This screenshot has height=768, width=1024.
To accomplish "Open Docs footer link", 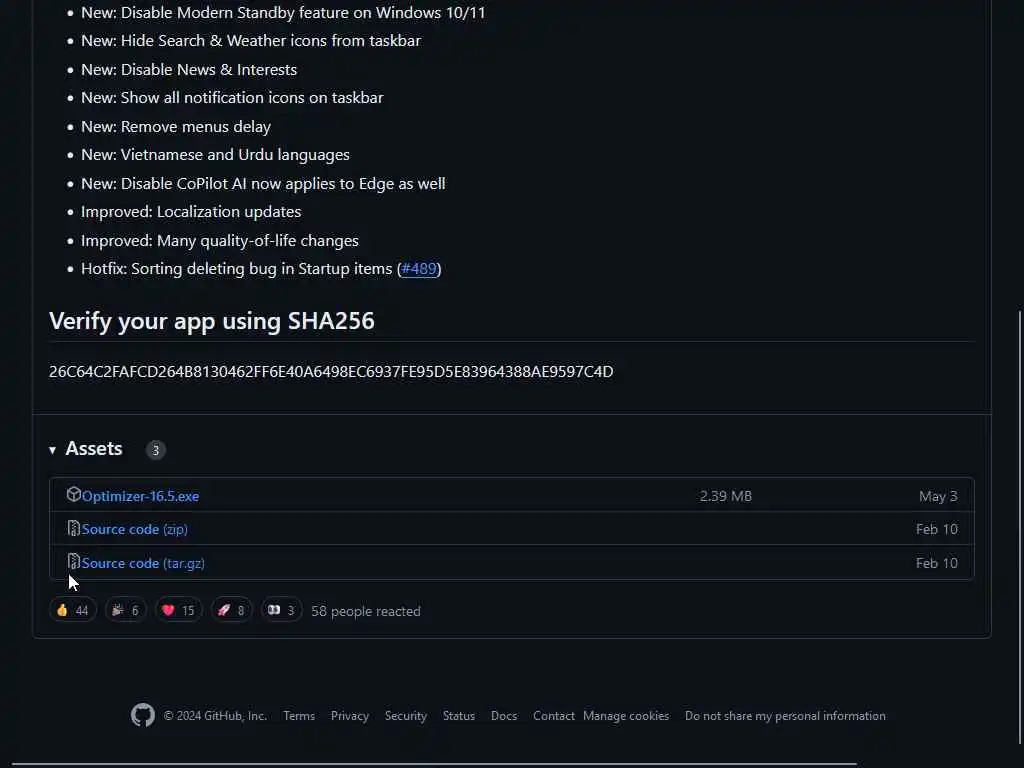I will [504, 716].
